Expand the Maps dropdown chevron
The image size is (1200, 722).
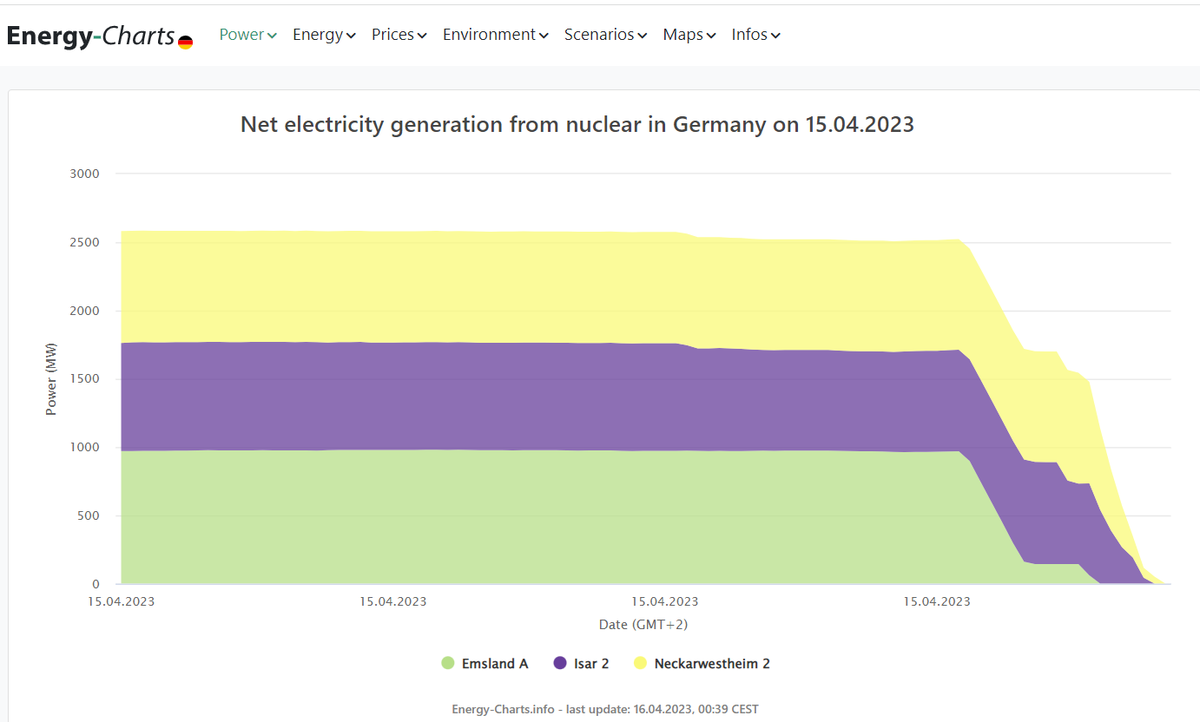pyautogui.click(x=712, y=36)
